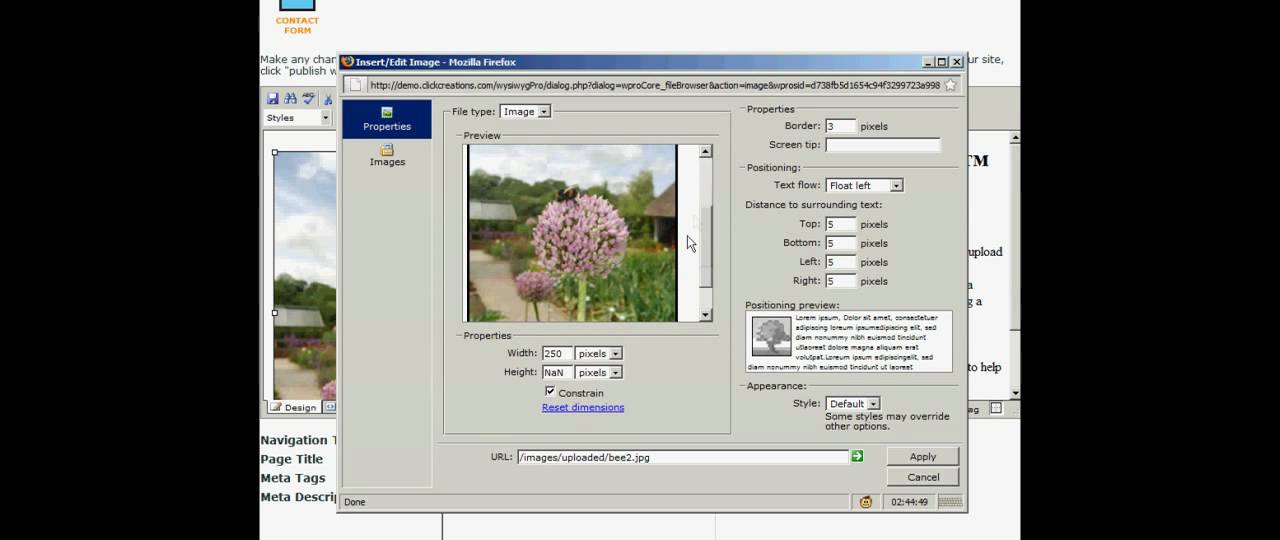
Task: Close the Insert/Edit Image dialog window
Action: point(956,62)
